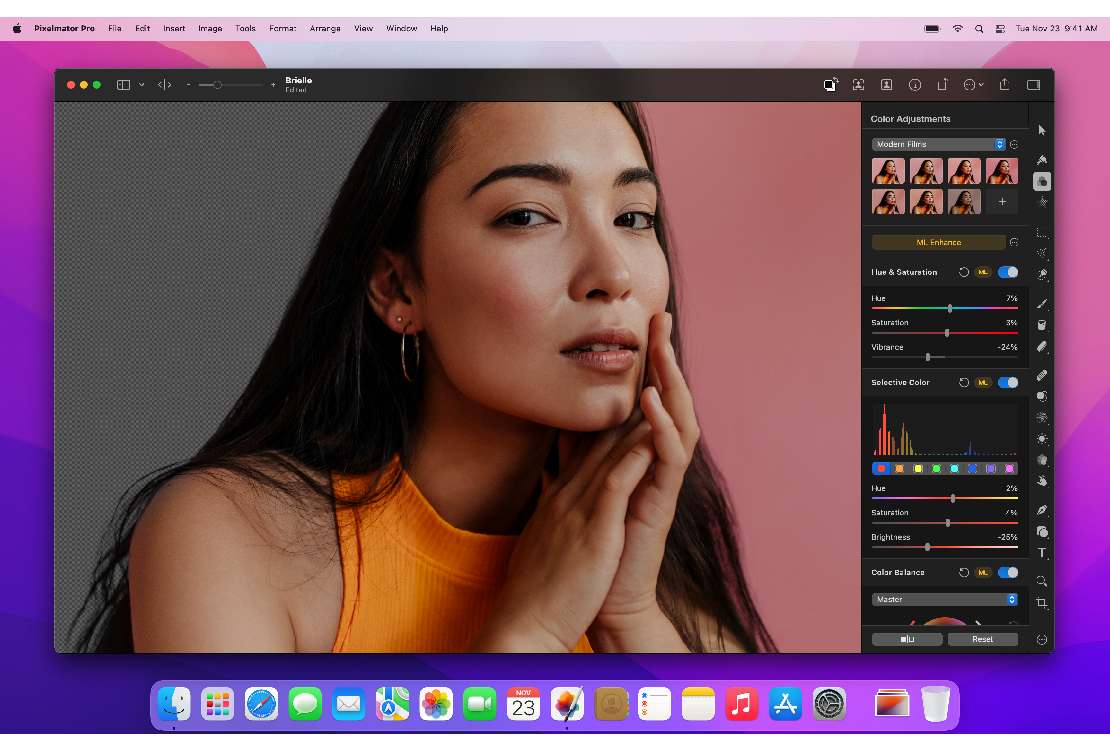The height and width of the screenshot is (750, 1110).
Task: Open the Image menu in the menu bar
Action: tap(209, 28)
